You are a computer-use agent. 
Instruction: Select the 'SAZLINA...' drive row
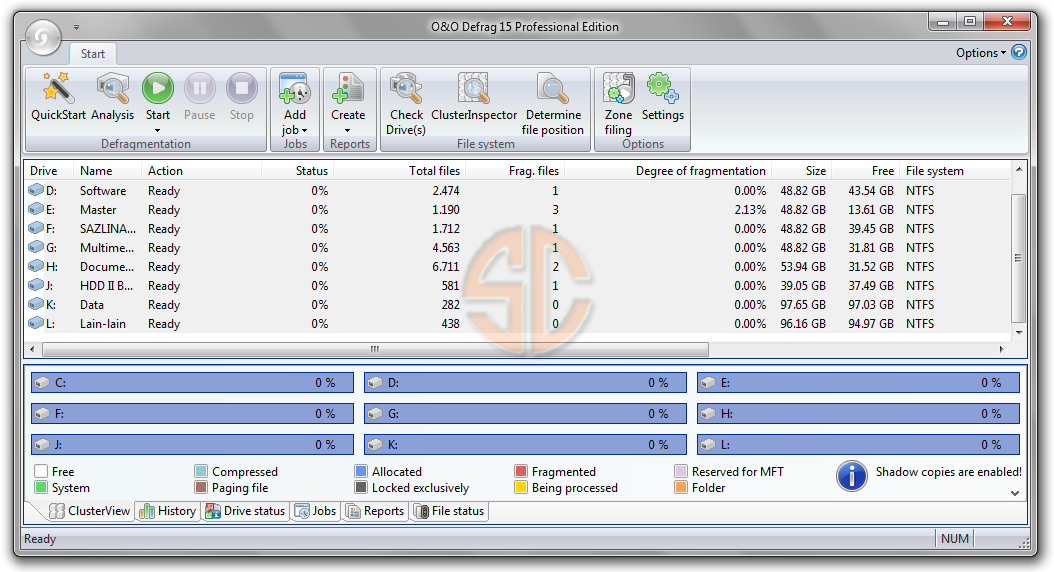(518, 229)
